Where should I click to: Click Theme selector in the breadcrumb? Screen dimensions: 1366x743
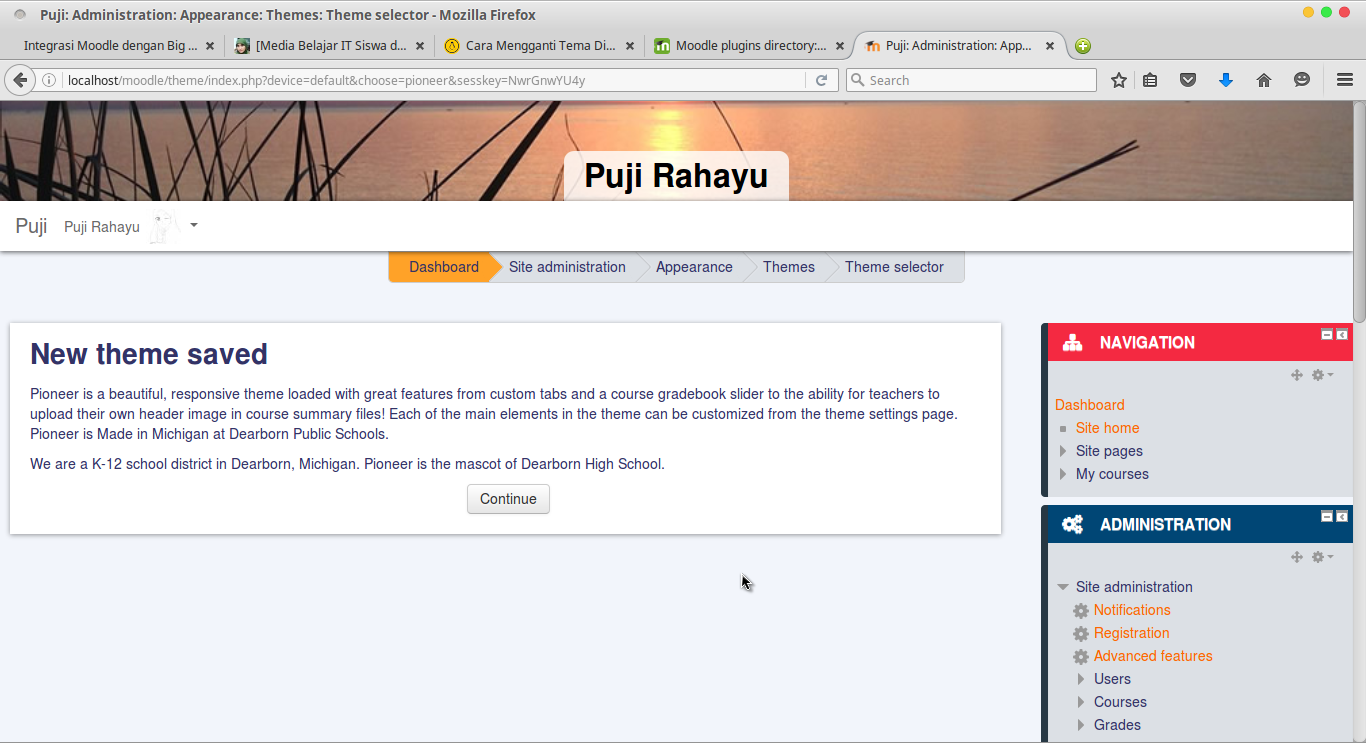894,267
